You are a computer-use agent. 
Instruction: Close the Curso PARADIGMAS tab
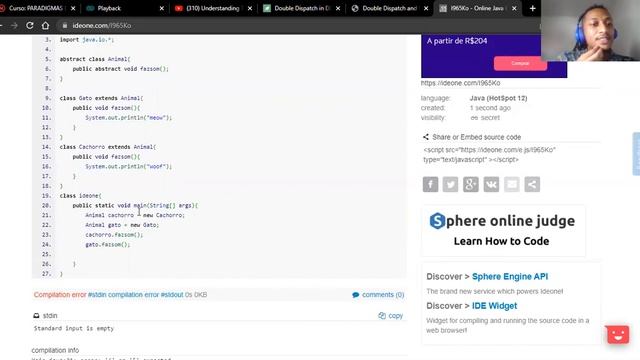(x=73, y=8)
